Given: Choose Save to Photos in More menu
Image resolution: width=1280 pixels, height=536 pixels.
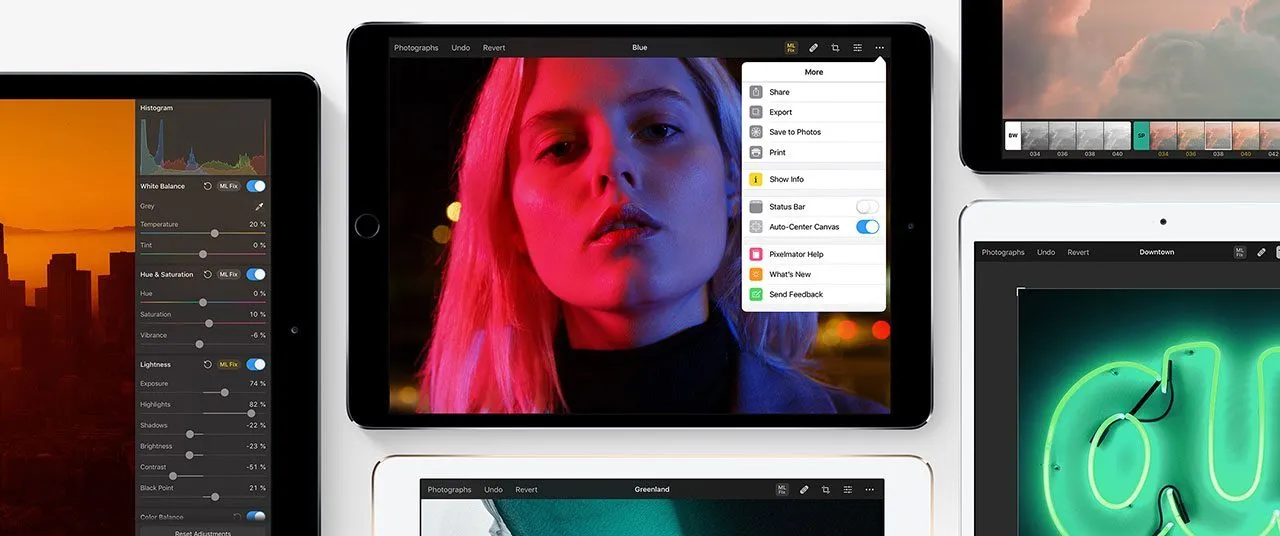Looking at the screenshot, I should coord(814,132).
